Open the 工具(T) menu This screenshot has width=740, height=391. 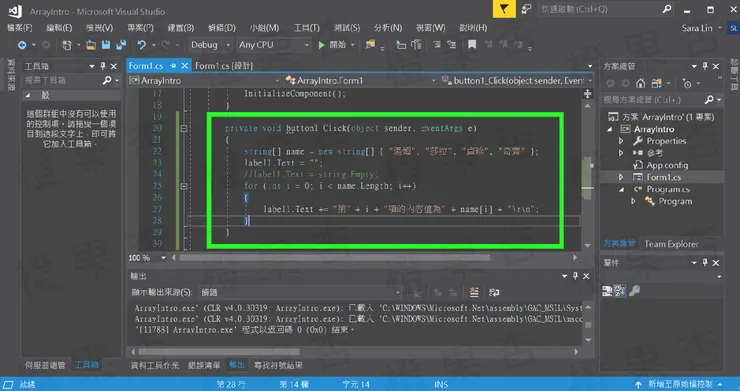click(x=307, y=28)
